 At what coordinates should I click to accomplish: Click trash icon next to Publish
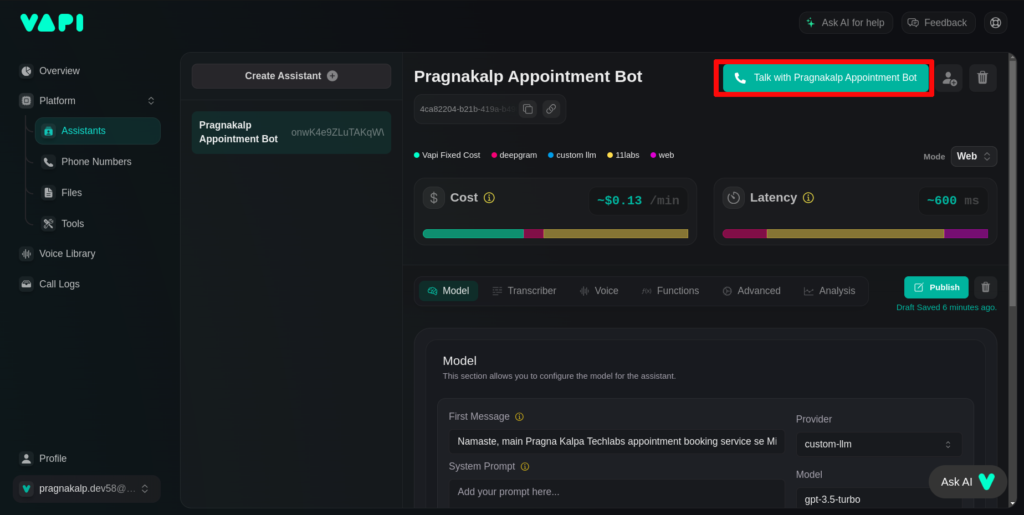pyautogui.click(x=985, y=287)
